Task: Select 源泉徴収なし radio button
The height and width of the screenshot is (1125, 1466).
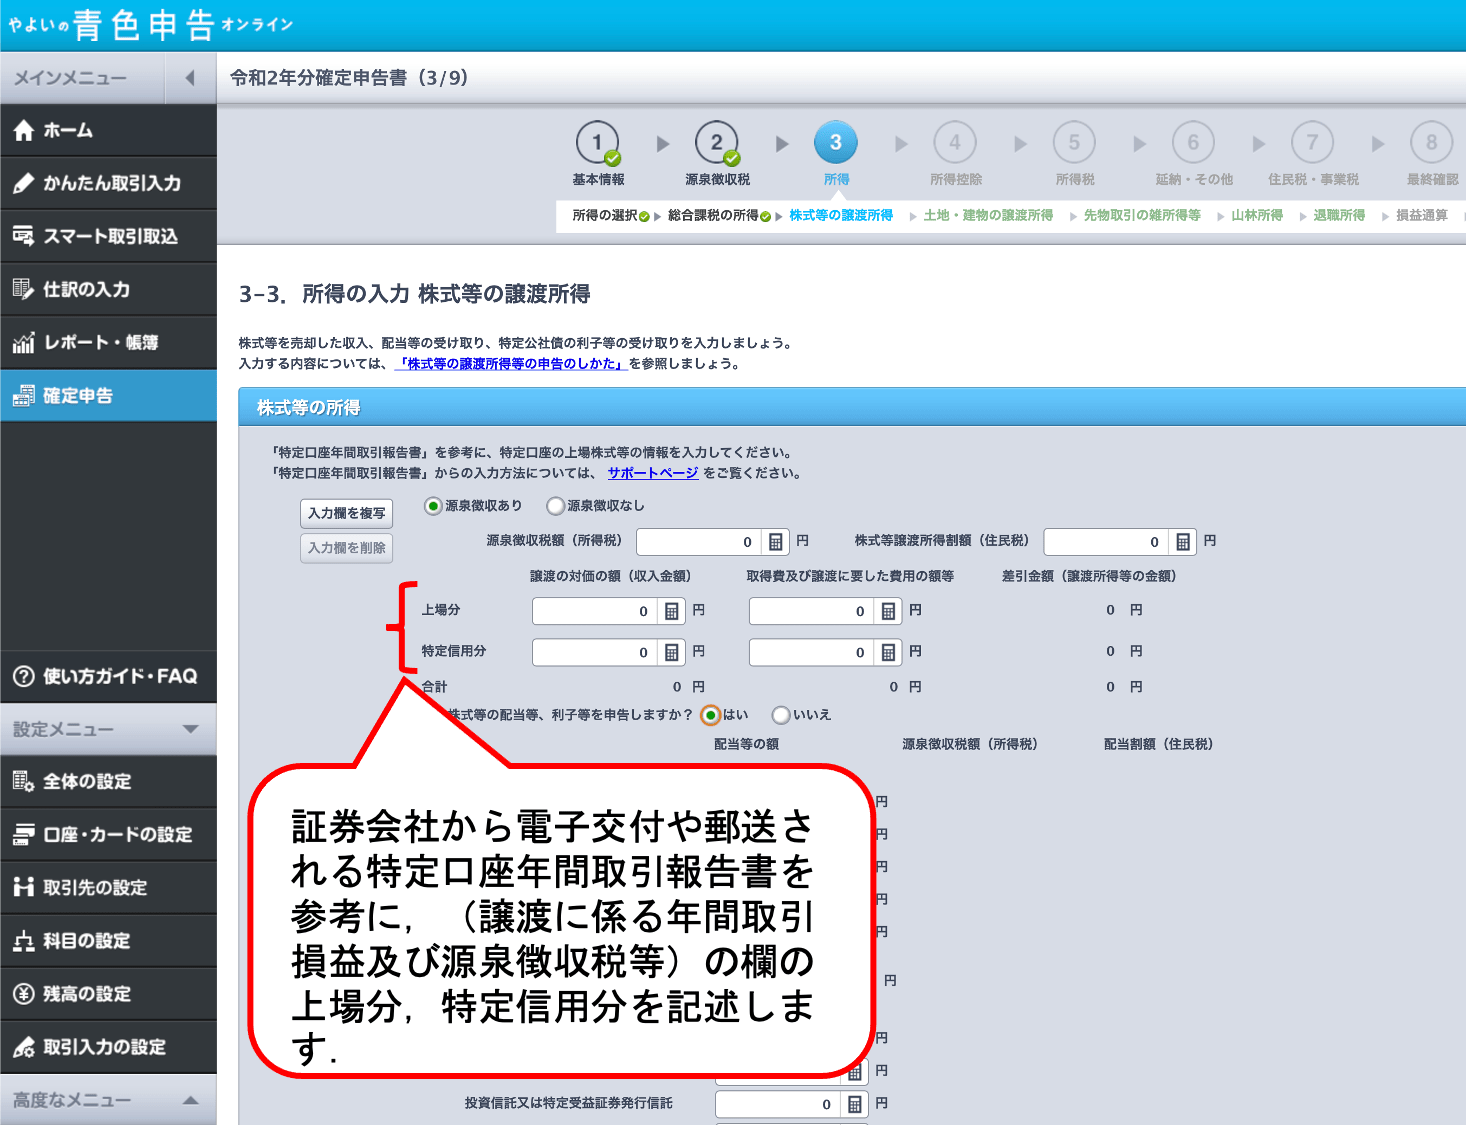Action: click(x=555, y=506)
